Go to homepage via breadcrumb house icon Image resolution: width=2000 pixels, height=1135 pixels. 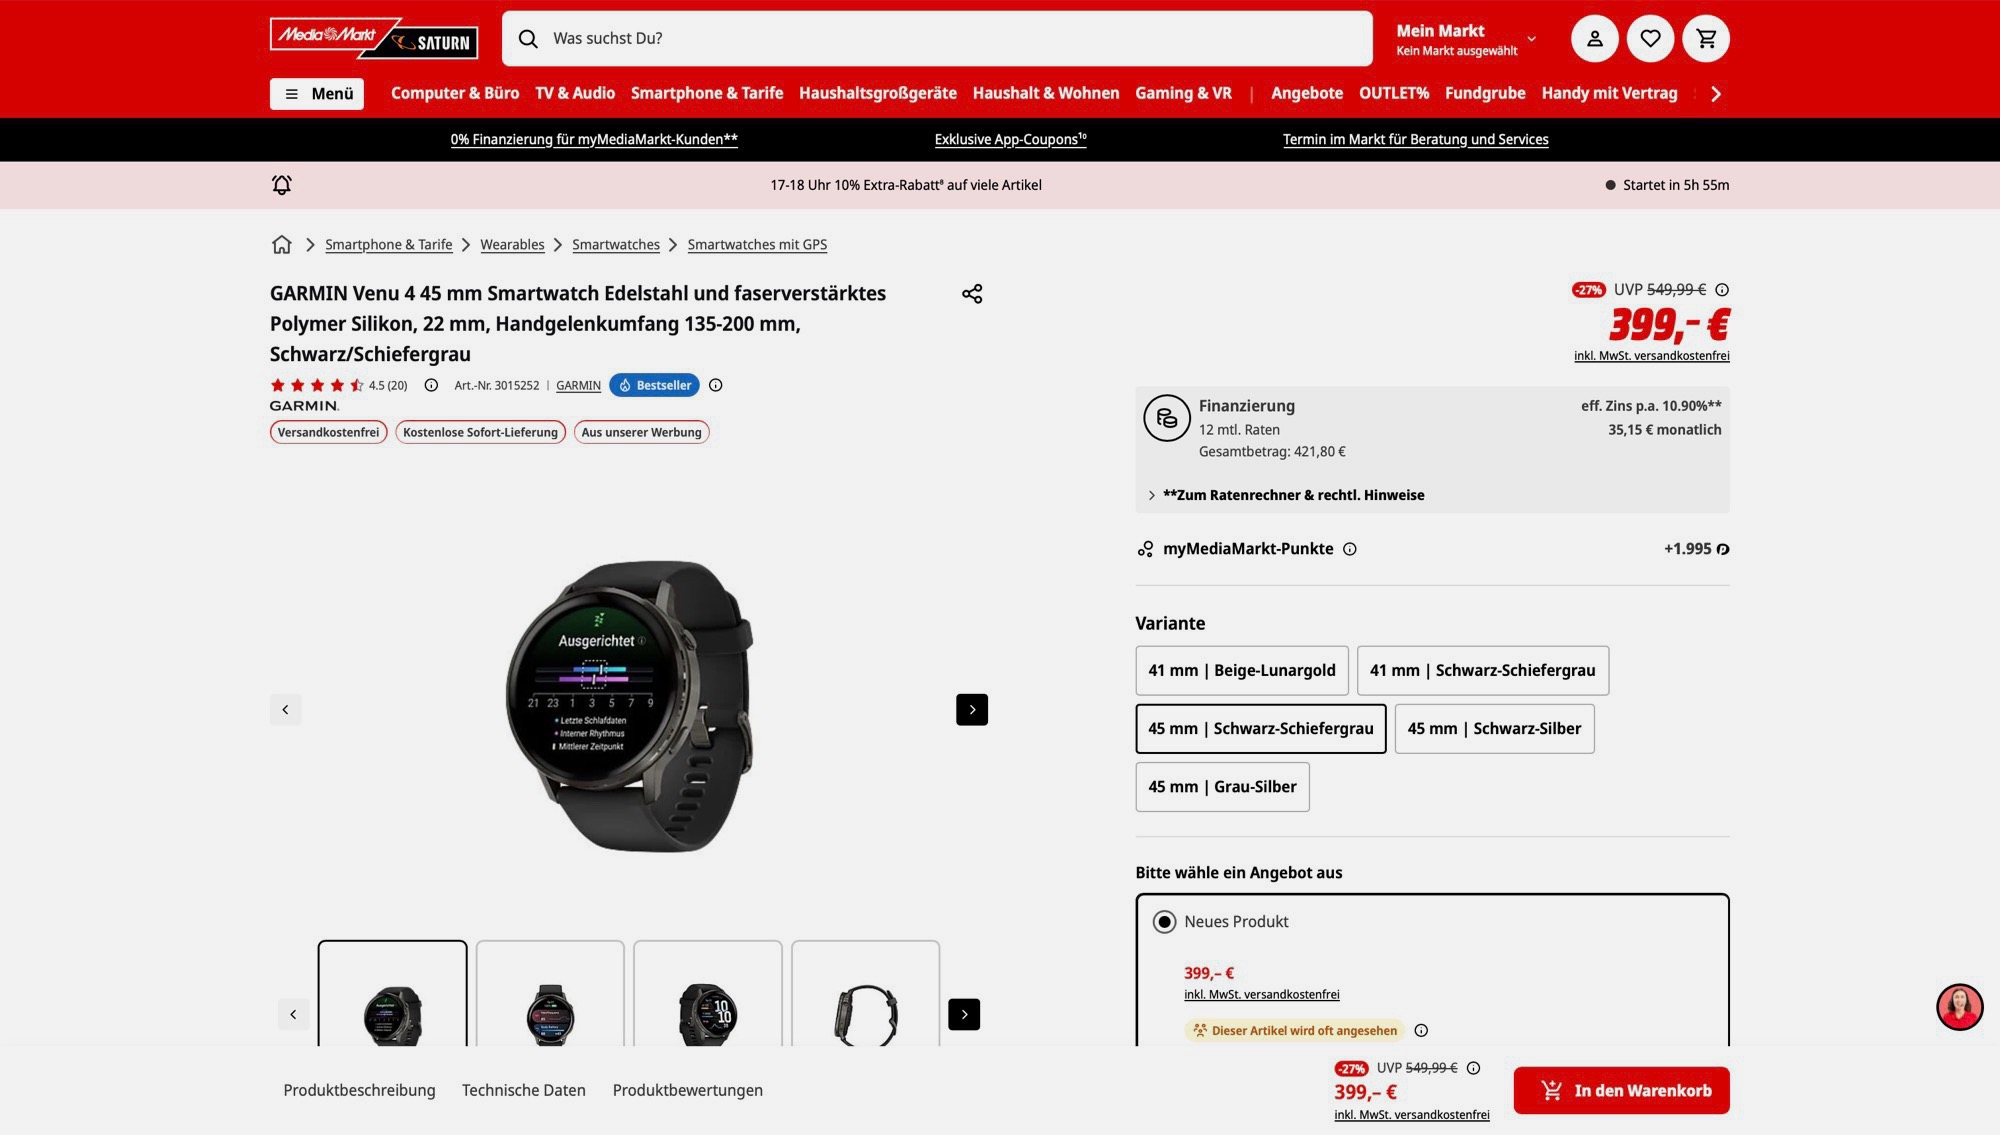282,245
